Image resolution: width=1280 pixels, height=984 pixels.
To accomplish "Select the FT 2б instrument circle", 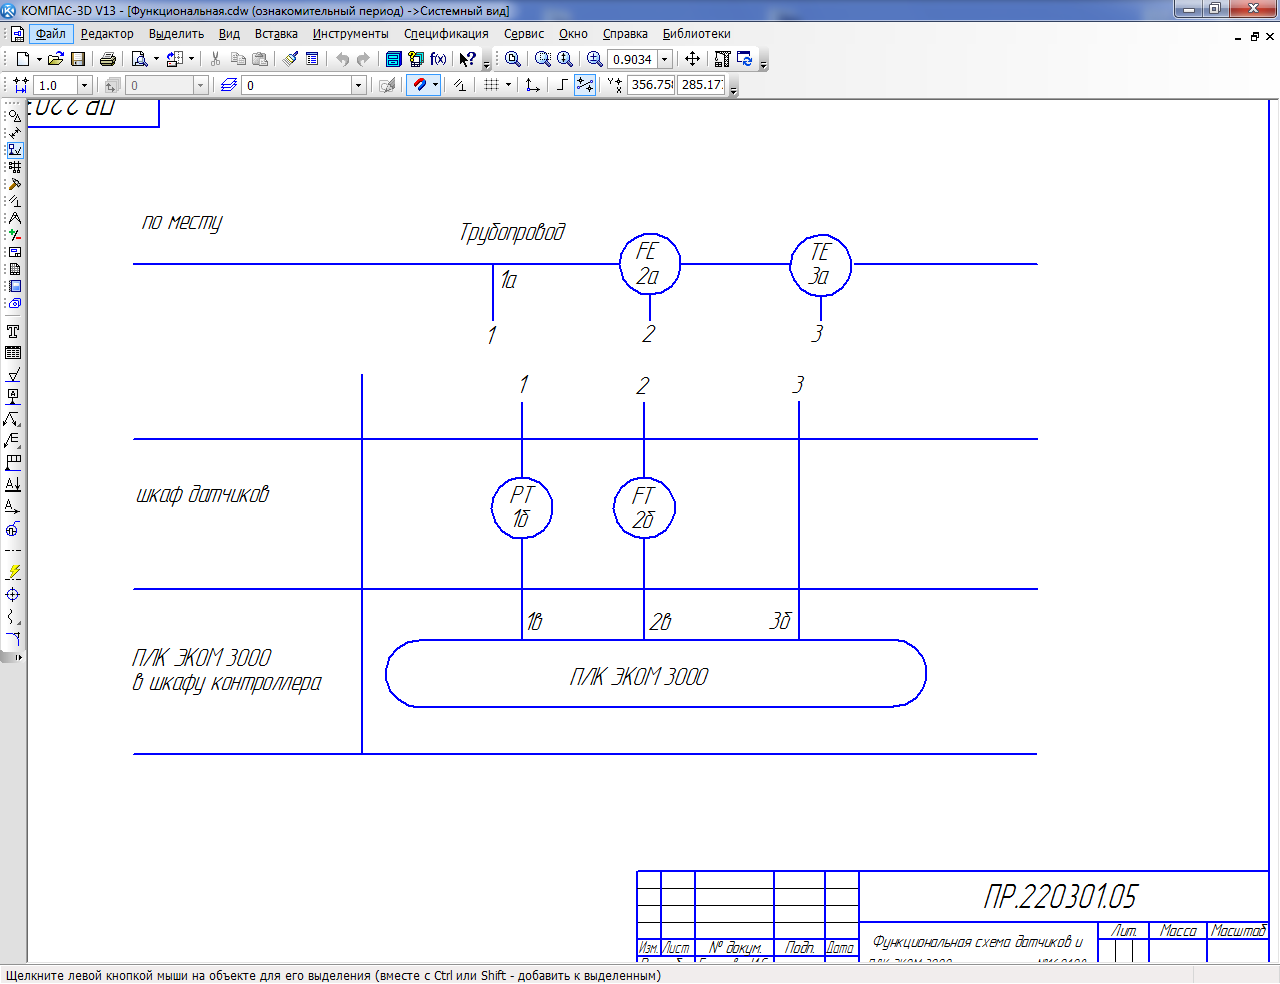I will pos(644,507).
